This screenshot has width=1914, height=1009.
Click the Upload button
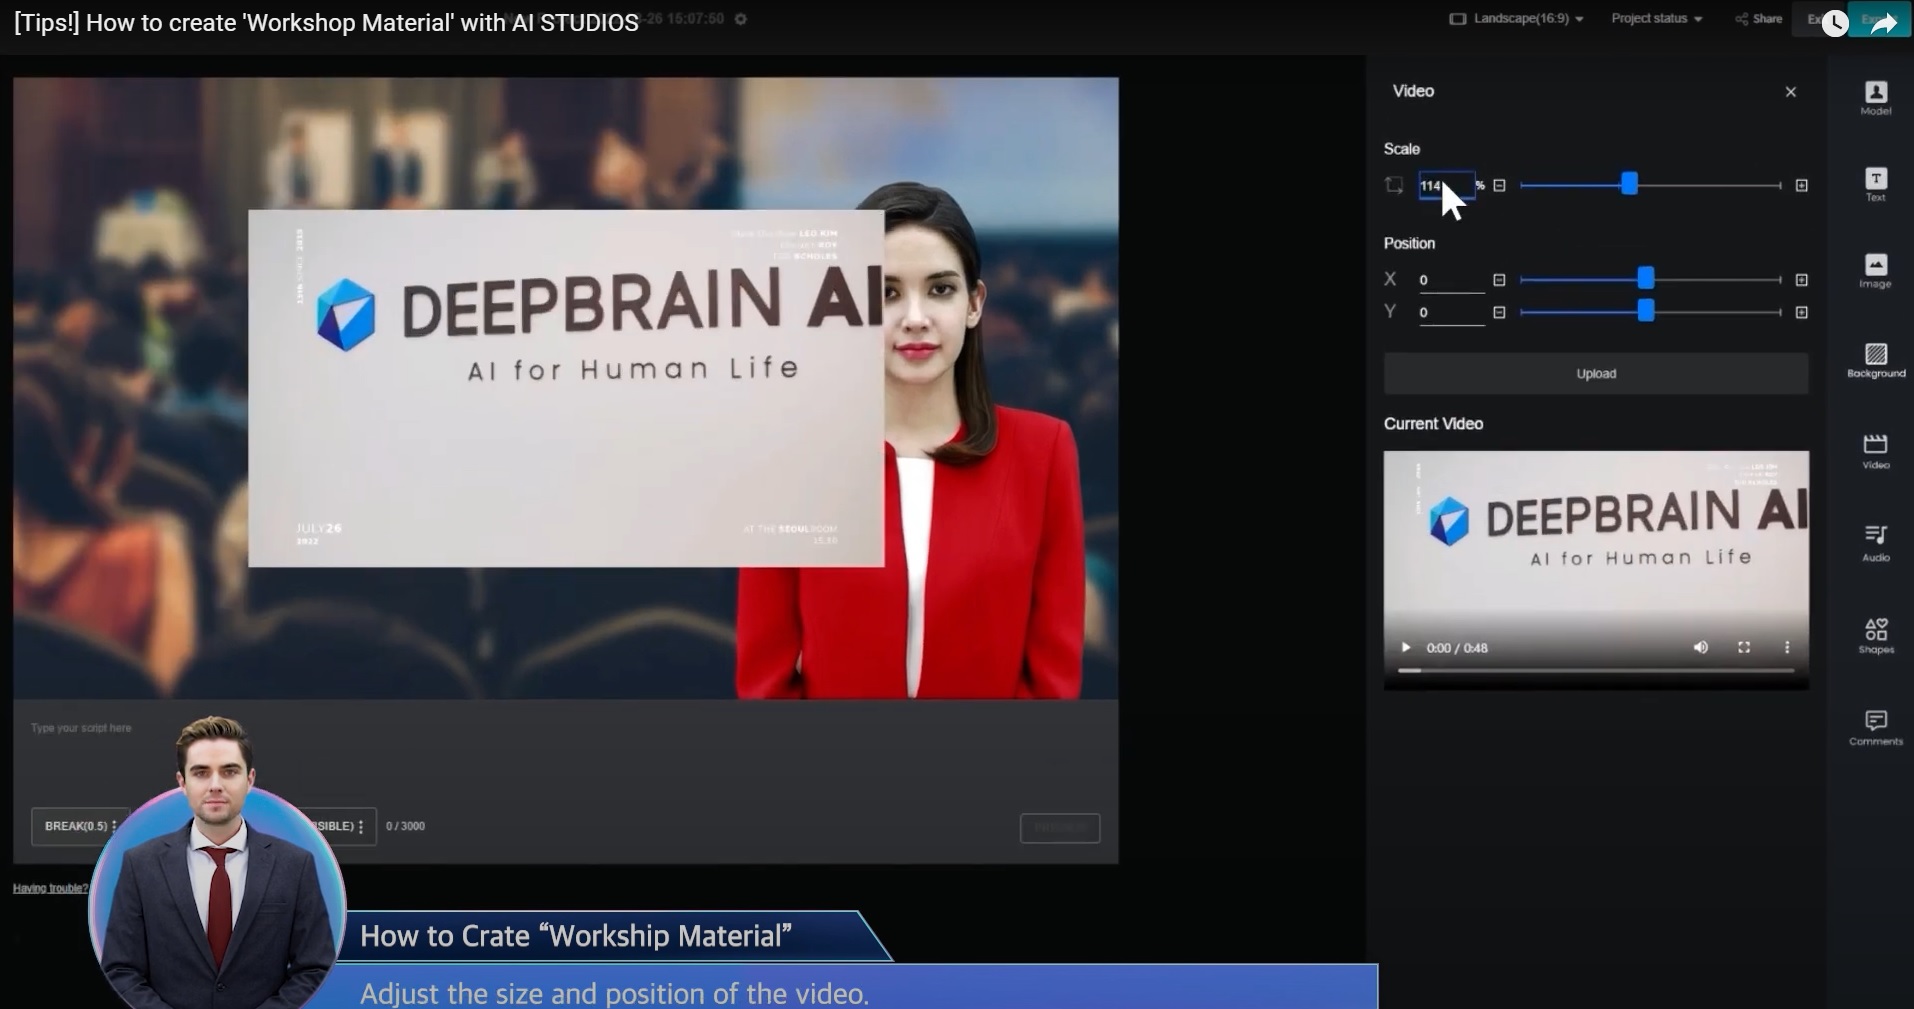coord(1596,373)
